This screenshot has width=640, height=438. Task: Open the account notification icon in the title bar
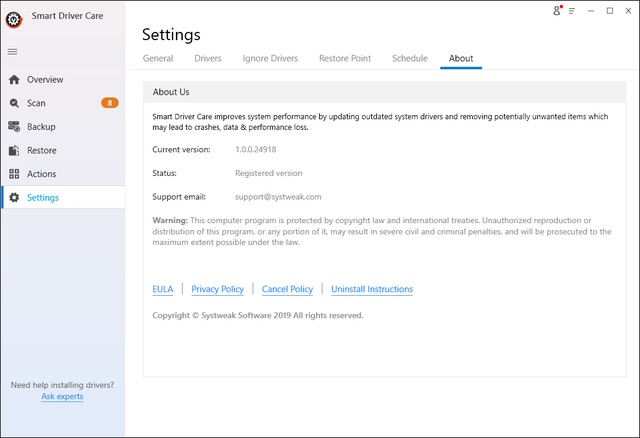click(x=557, y=11)
